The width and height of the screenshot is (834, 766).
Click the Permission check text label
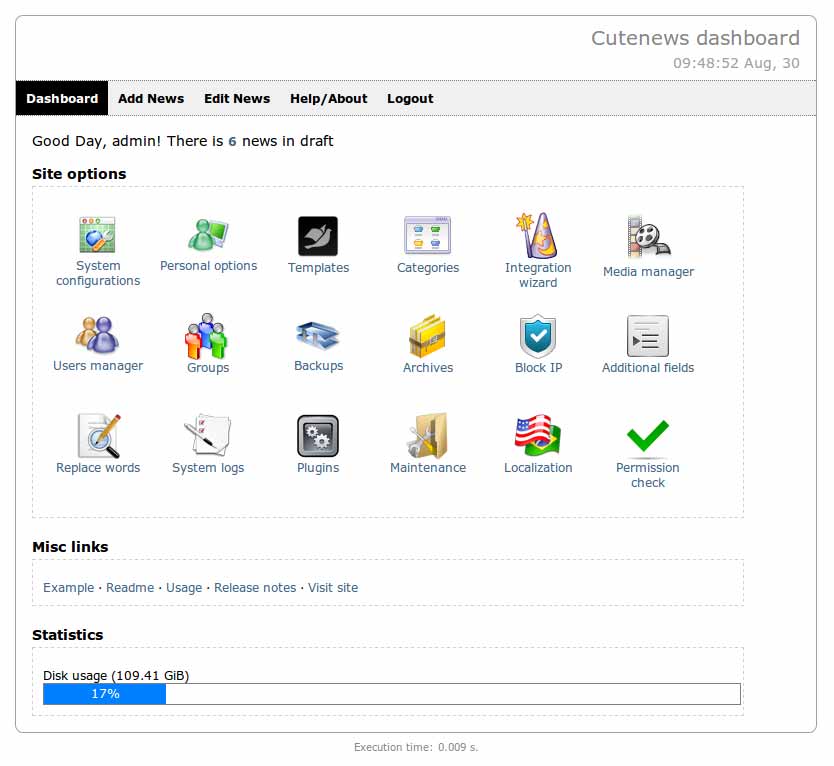pyautogui.click(x=648, y=475)
